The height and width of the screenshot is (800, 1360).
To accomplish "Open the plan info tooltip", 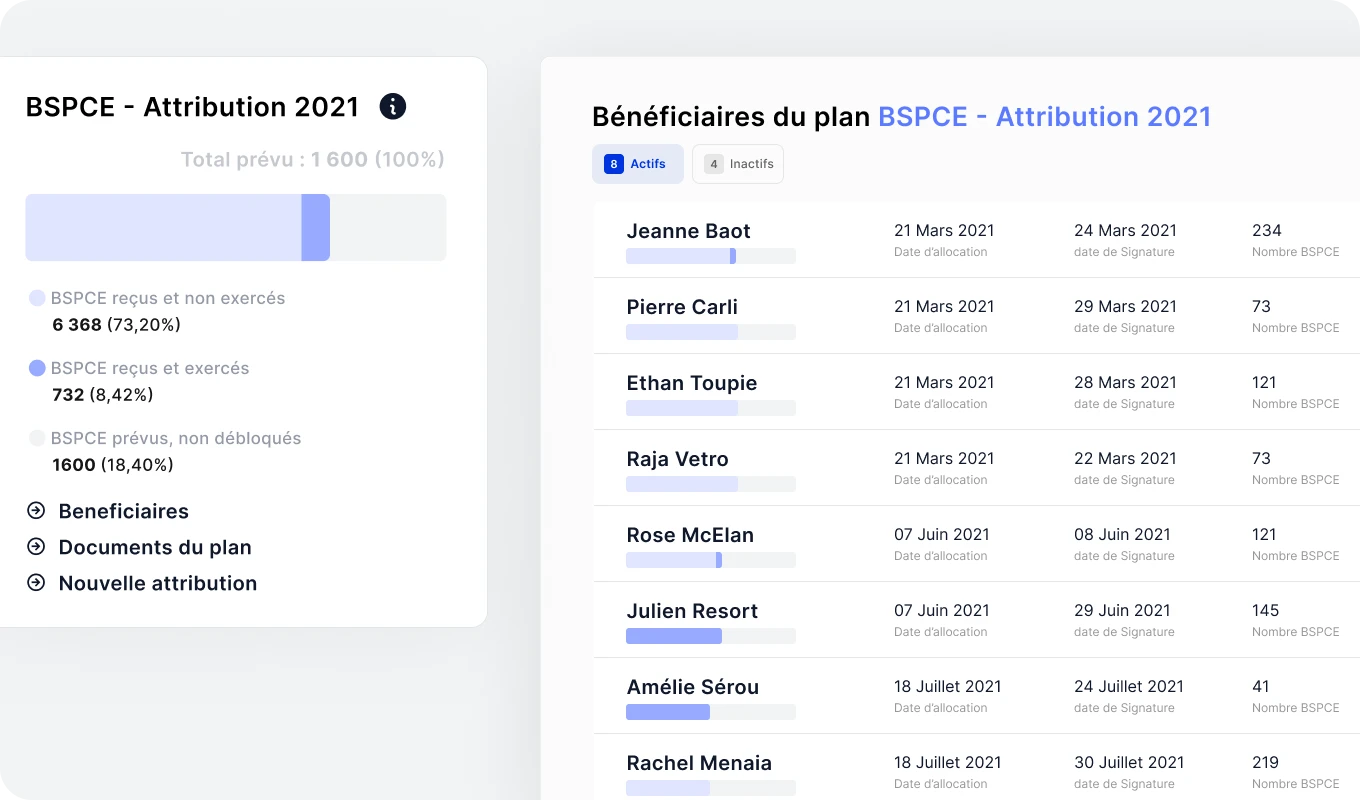I will pos(392,106).
